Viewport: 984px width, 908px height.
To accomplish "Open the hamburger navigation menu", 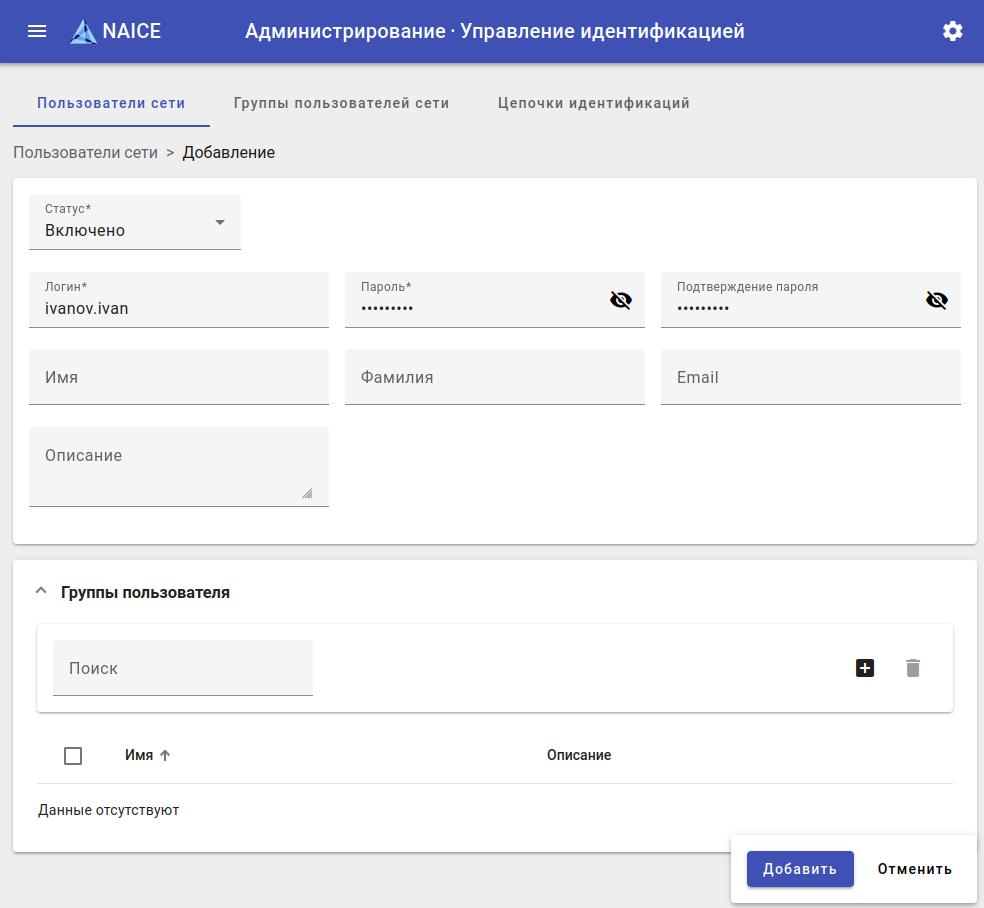I will pyautogui.click(x=37, y=31).
